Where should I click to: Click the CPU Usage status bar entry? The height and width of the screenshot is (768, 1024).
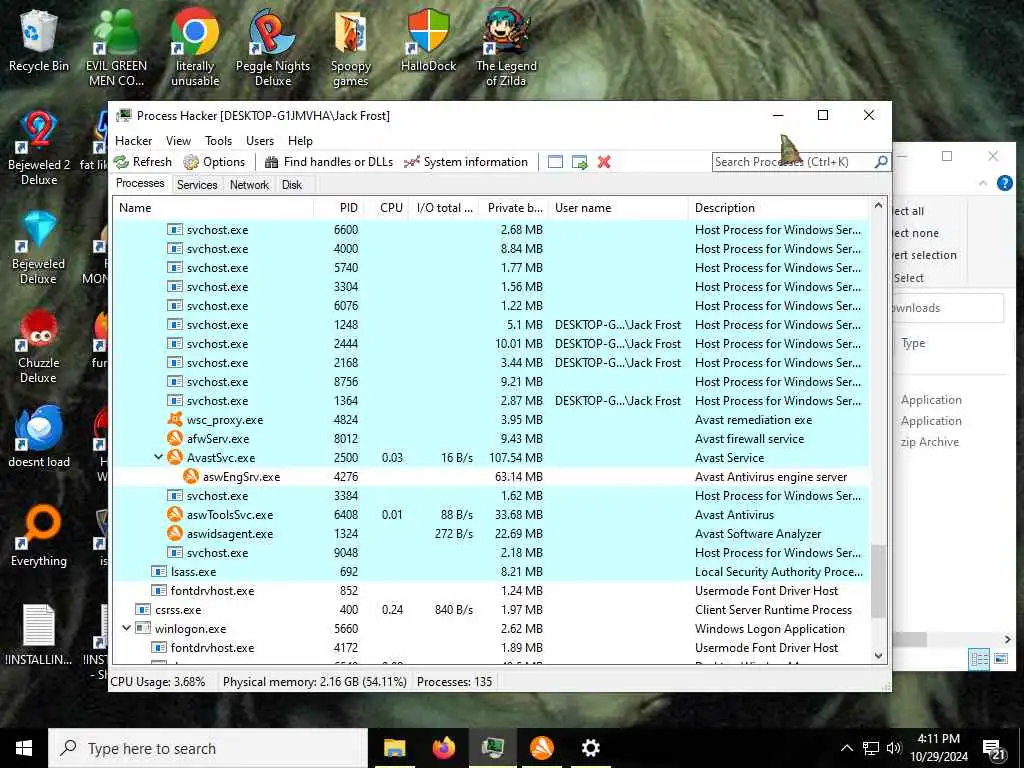pos(158,682)
